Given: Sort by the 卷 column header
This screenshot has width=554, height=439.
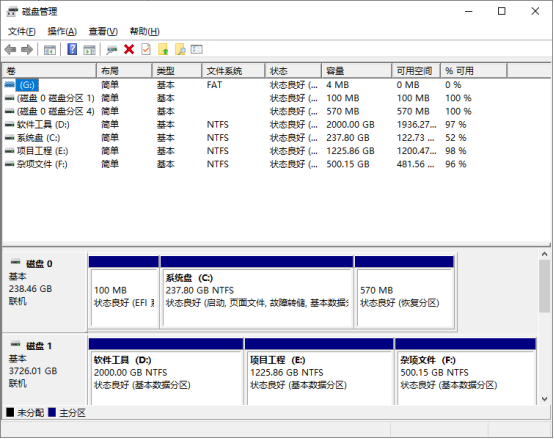Looking at the screenshot, I should click(x=49, y=71).
